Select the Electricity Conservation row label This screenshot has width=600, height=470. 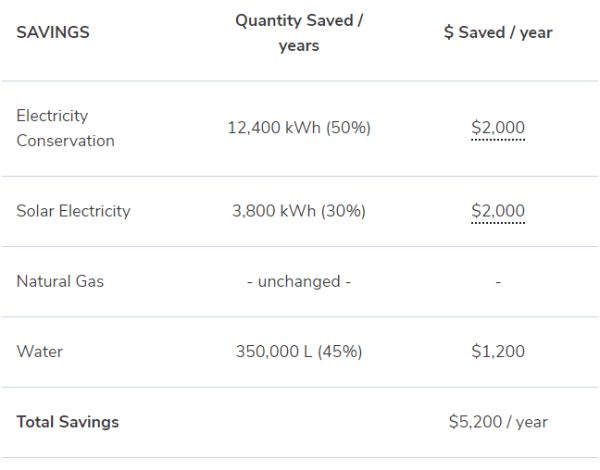click(65, 128)
